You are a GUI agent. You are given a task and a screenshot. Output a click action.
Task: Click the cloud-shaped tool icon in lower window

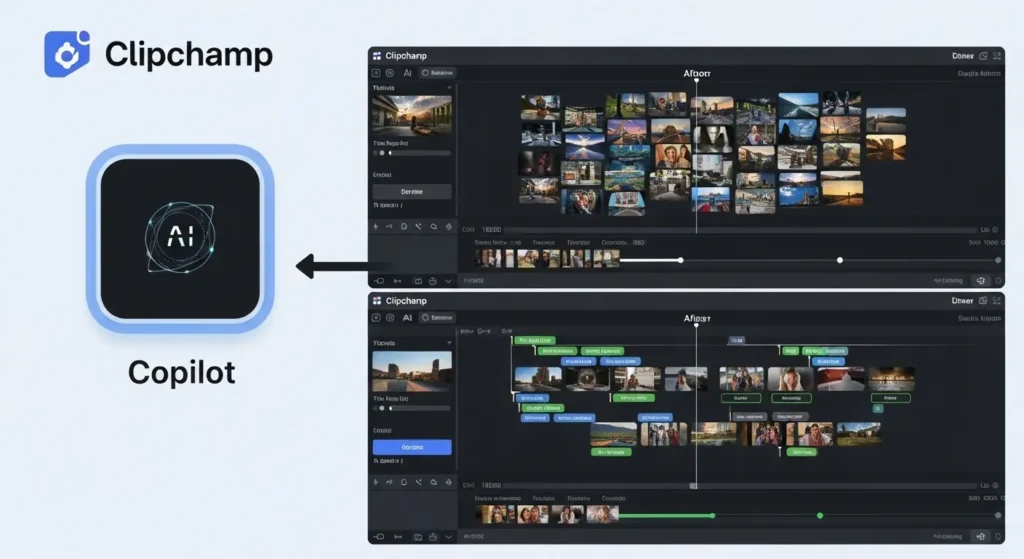pos(434,483)
